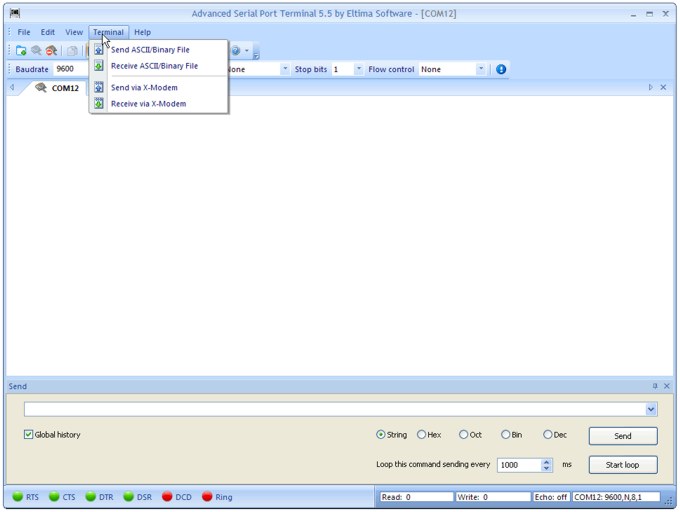Image resolution: width=680 pixels, height=512 pixels.
Task: Click the COM12 tab plug icon
Action: tap(41, 88)
